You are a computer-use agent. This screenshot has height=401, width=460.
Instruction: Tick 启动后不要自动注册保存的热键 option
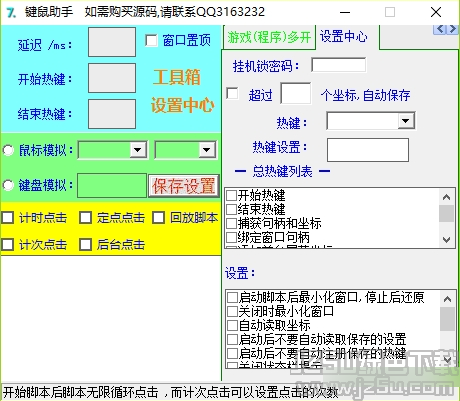tap(232, 353)
